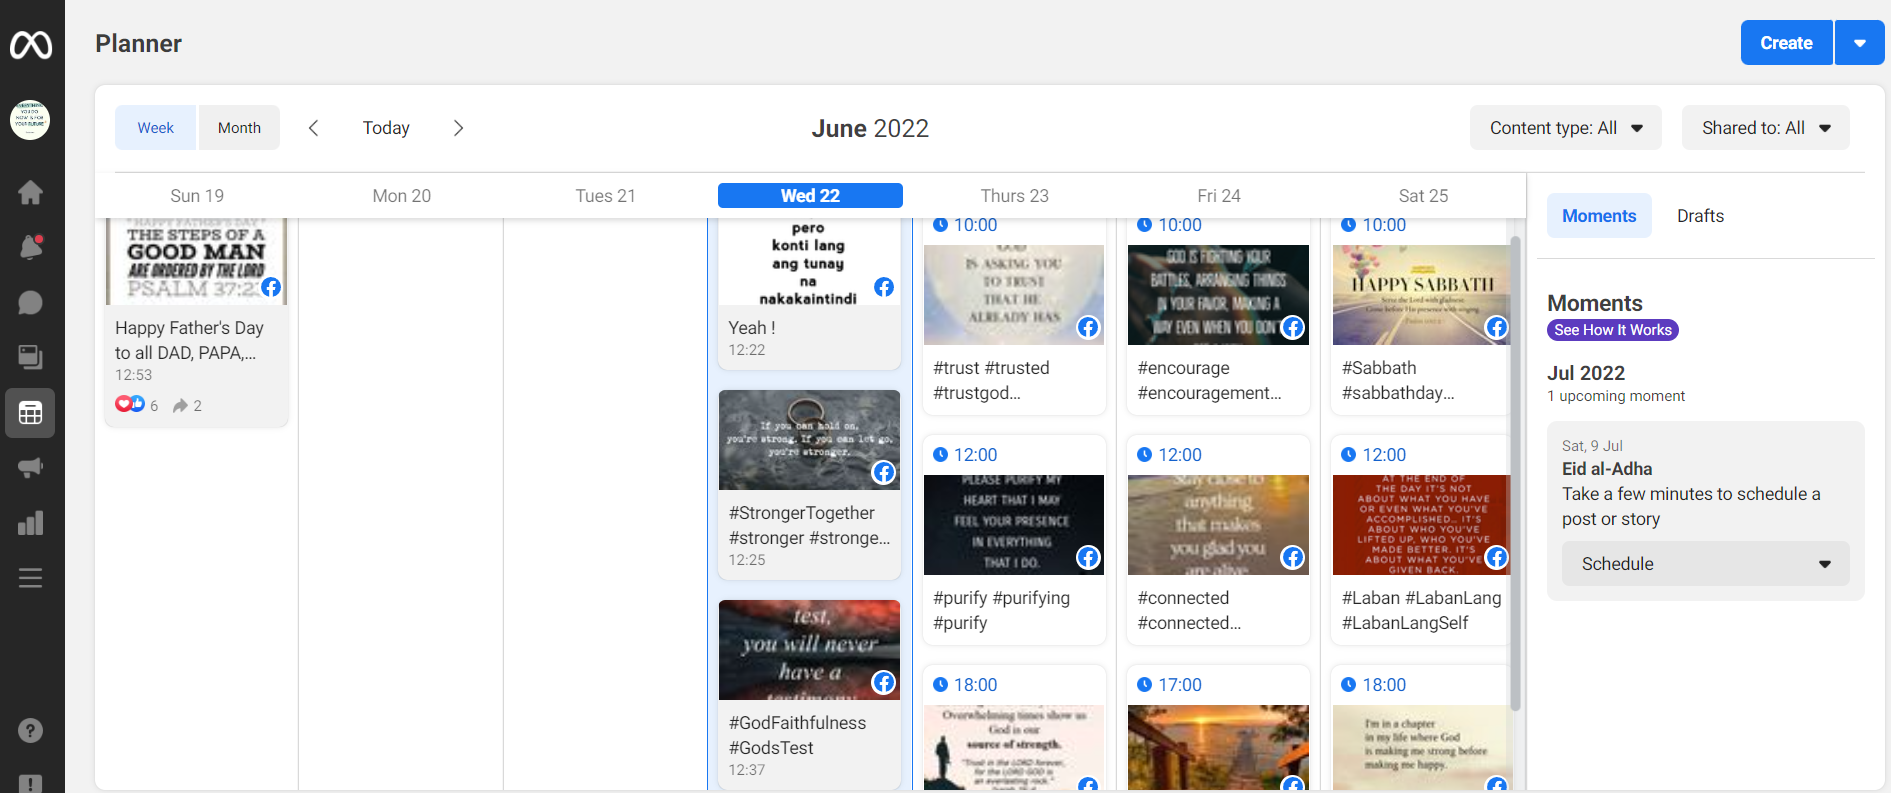Click the Happy Father's Day caption text
This screenshot has height=793, width=1891.
(x=189, y=340)
